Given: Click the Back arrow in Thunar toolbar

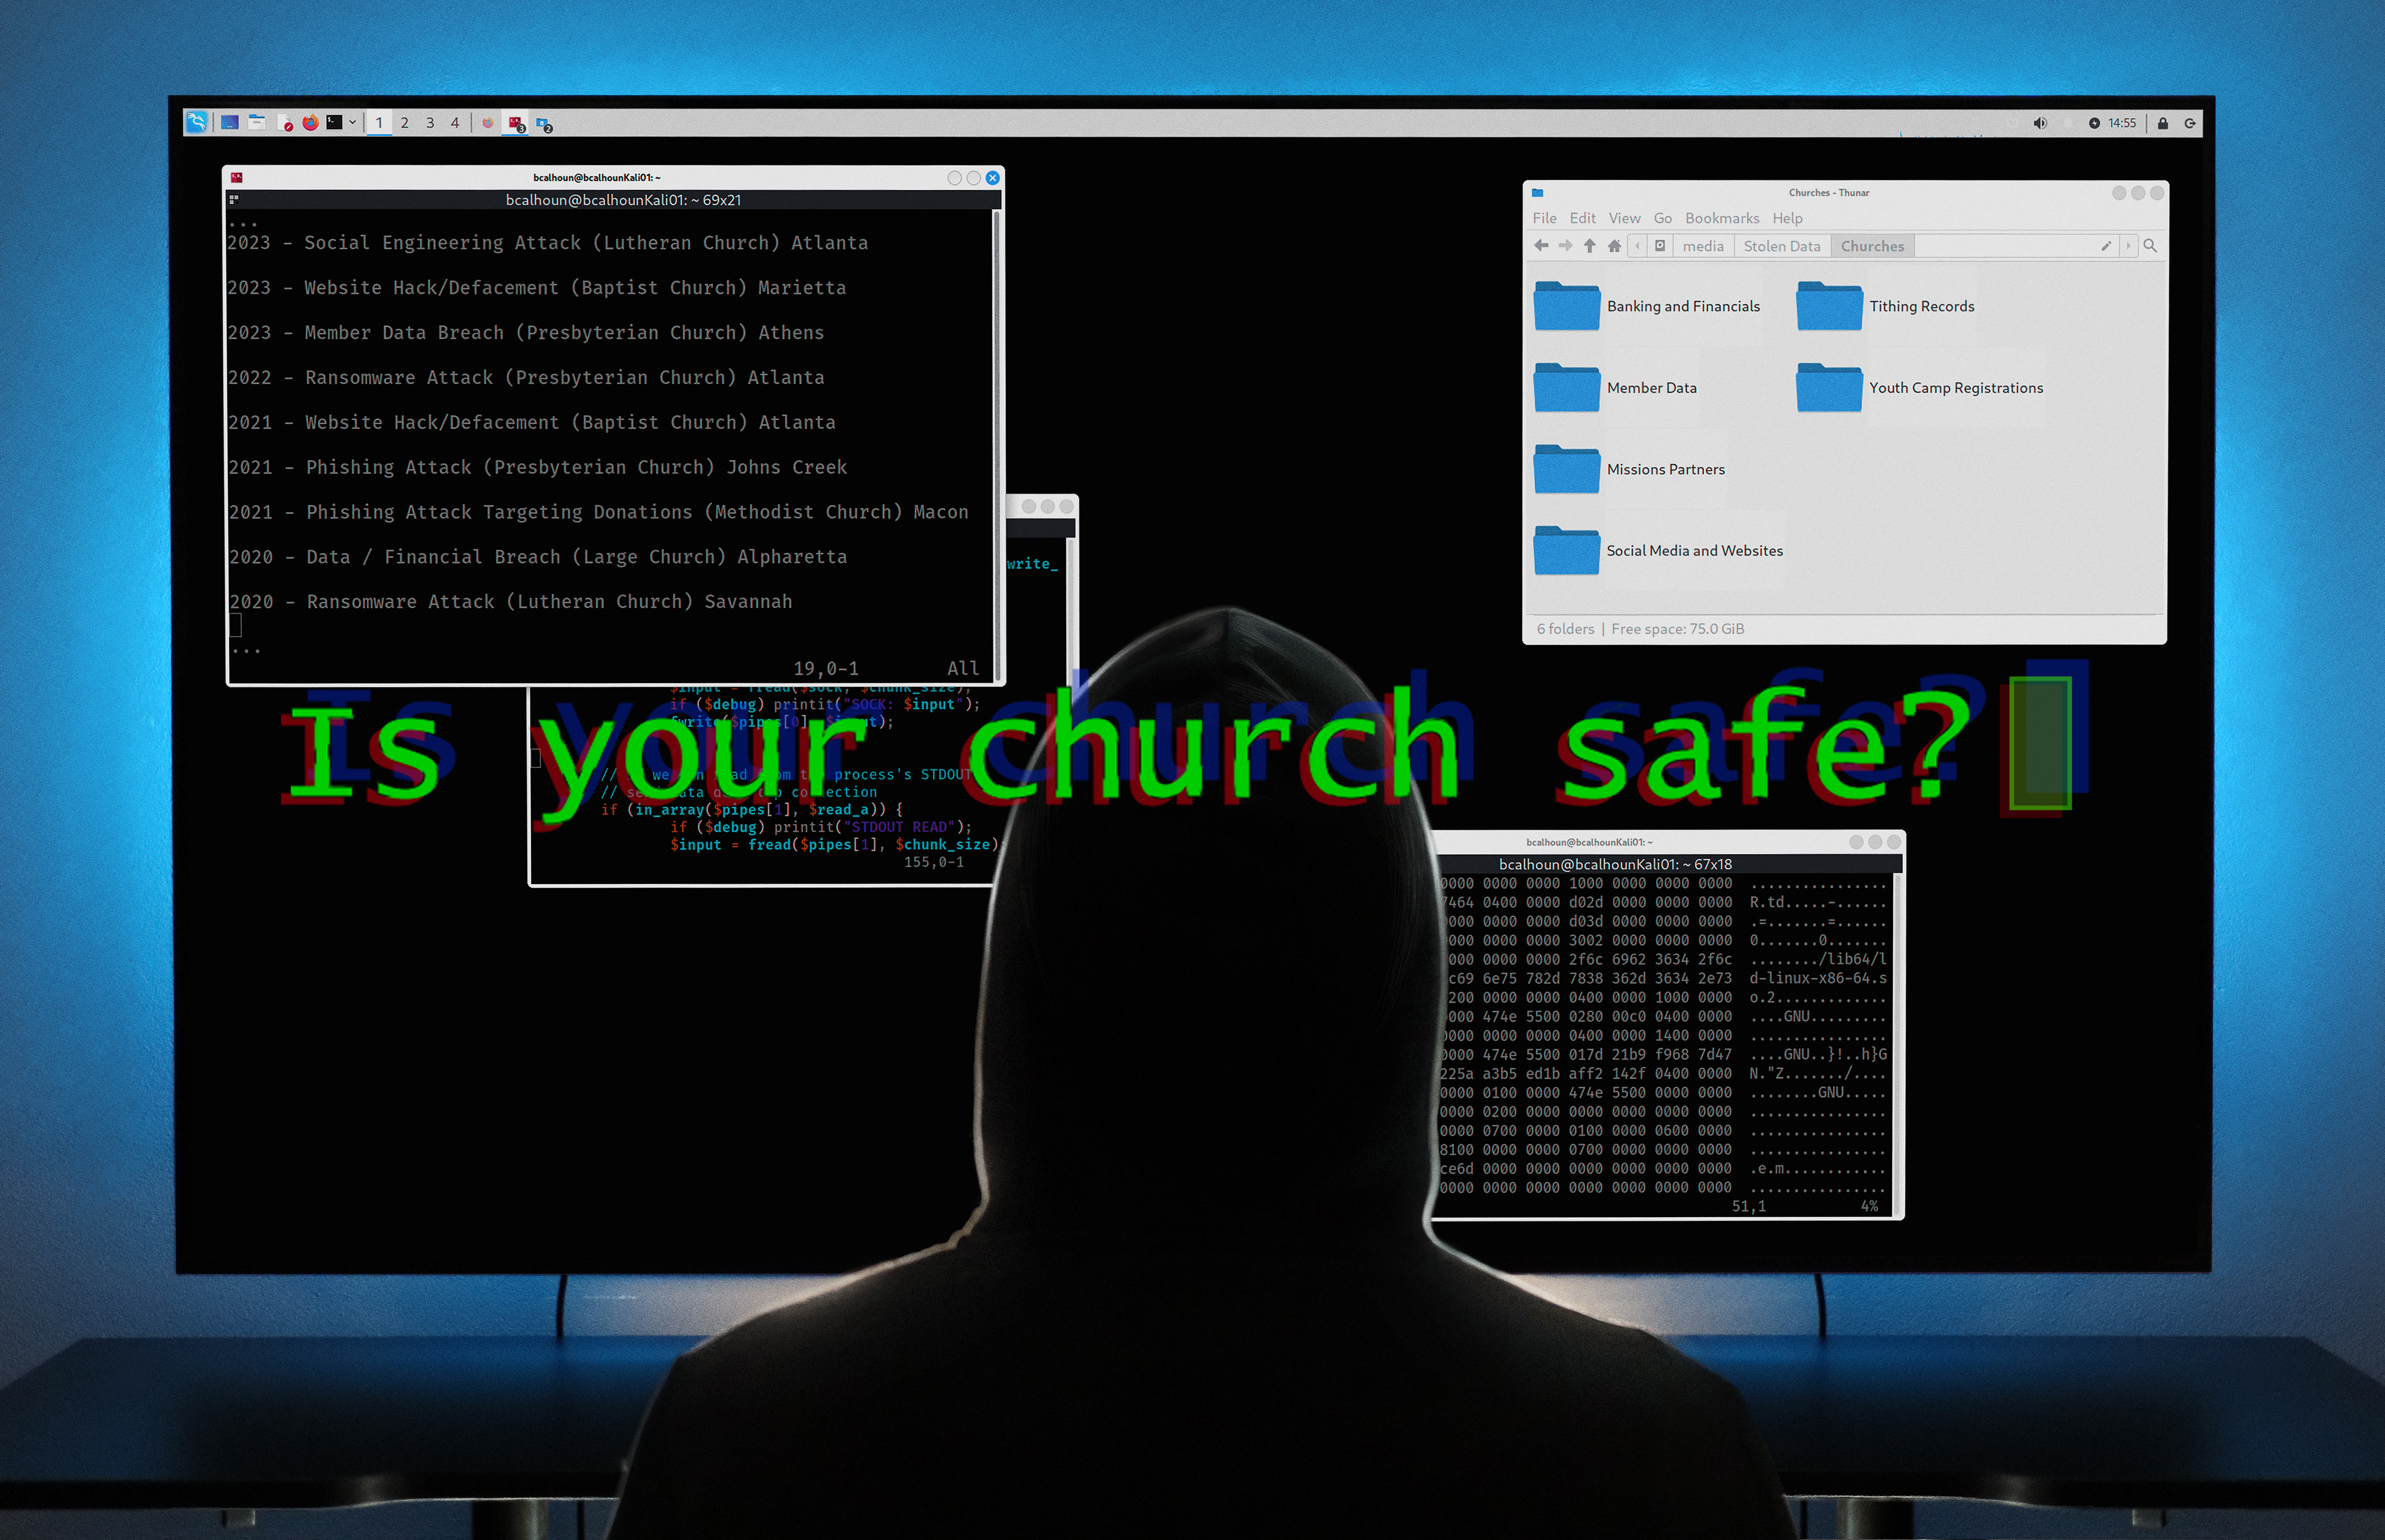Looking at the screenshot, I should pyautogui.click(x=1541, y=246).
